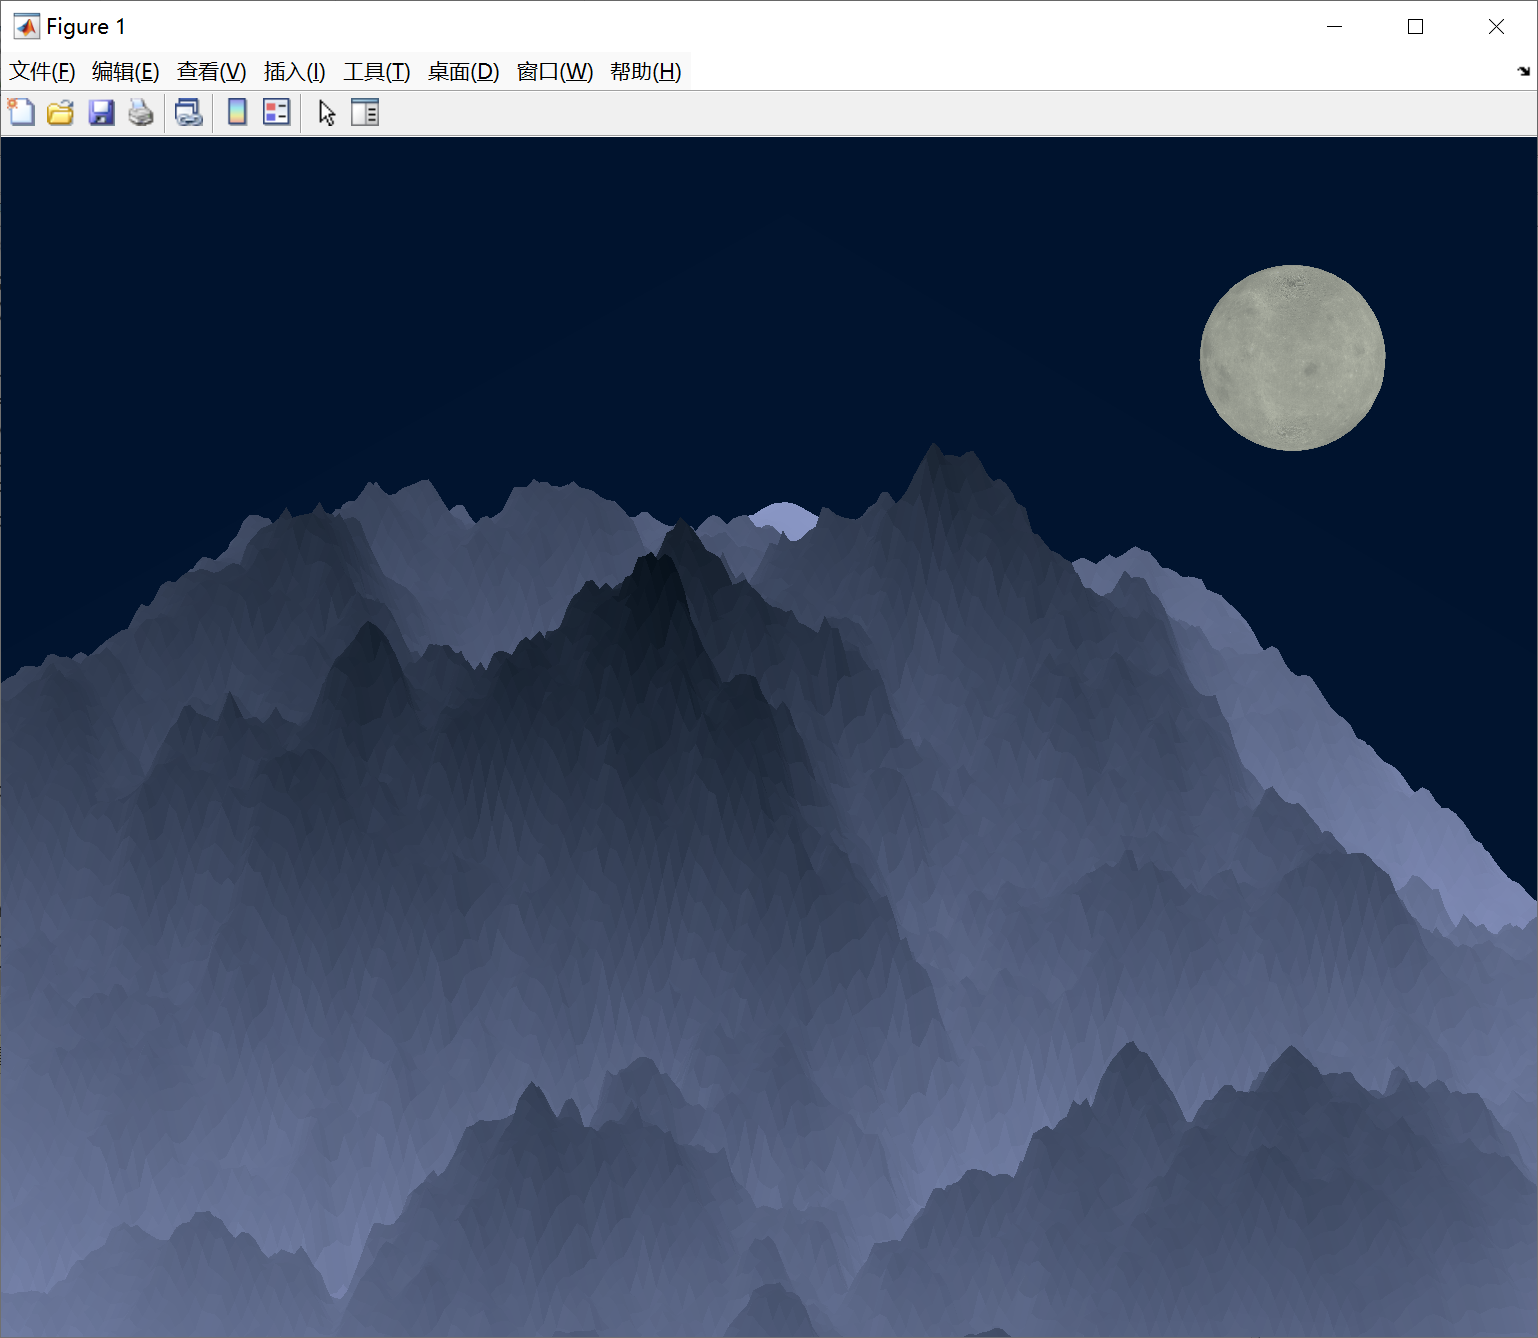Open the 插入(I) menu
The image size is (1538, 1338).
294,72
